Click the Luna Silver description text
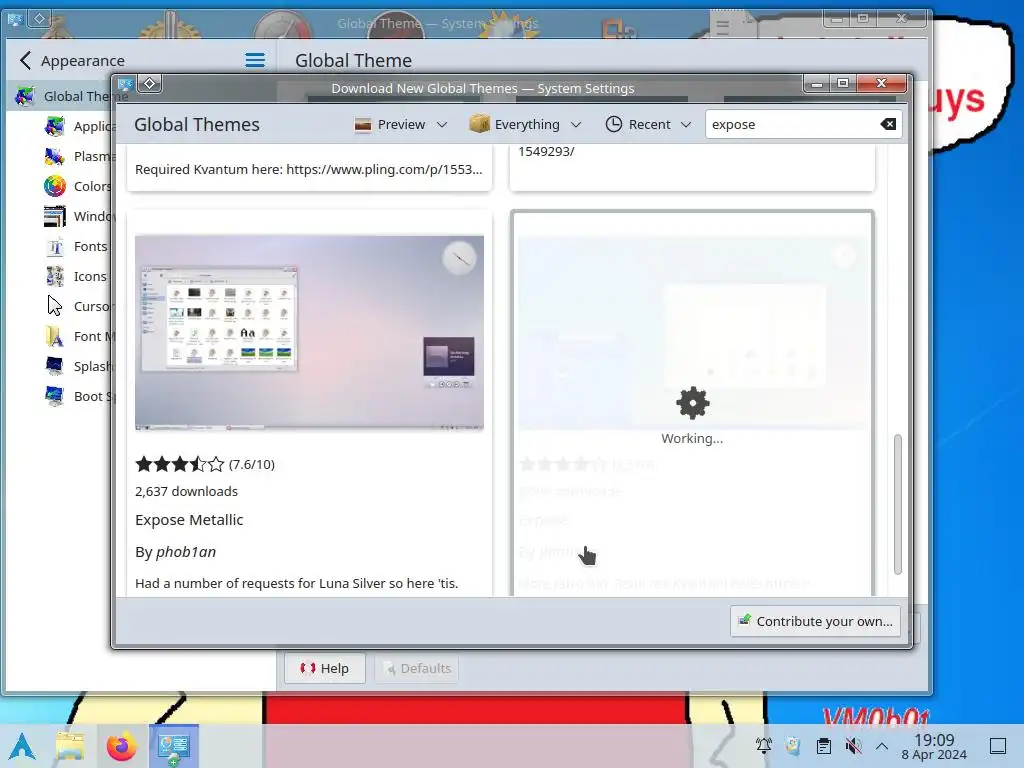 [x=296, y=583]
